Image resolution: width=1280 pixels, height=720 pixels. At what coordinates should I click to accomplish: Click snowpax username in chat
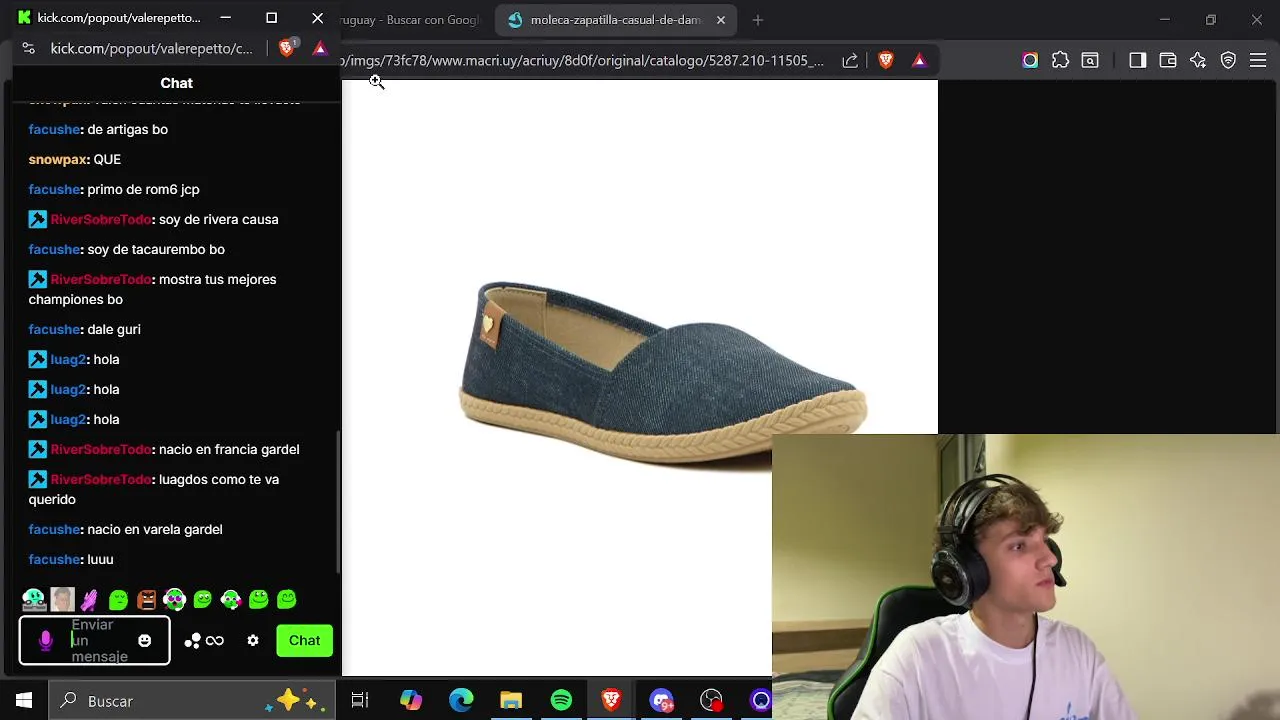tap(58, 159)
